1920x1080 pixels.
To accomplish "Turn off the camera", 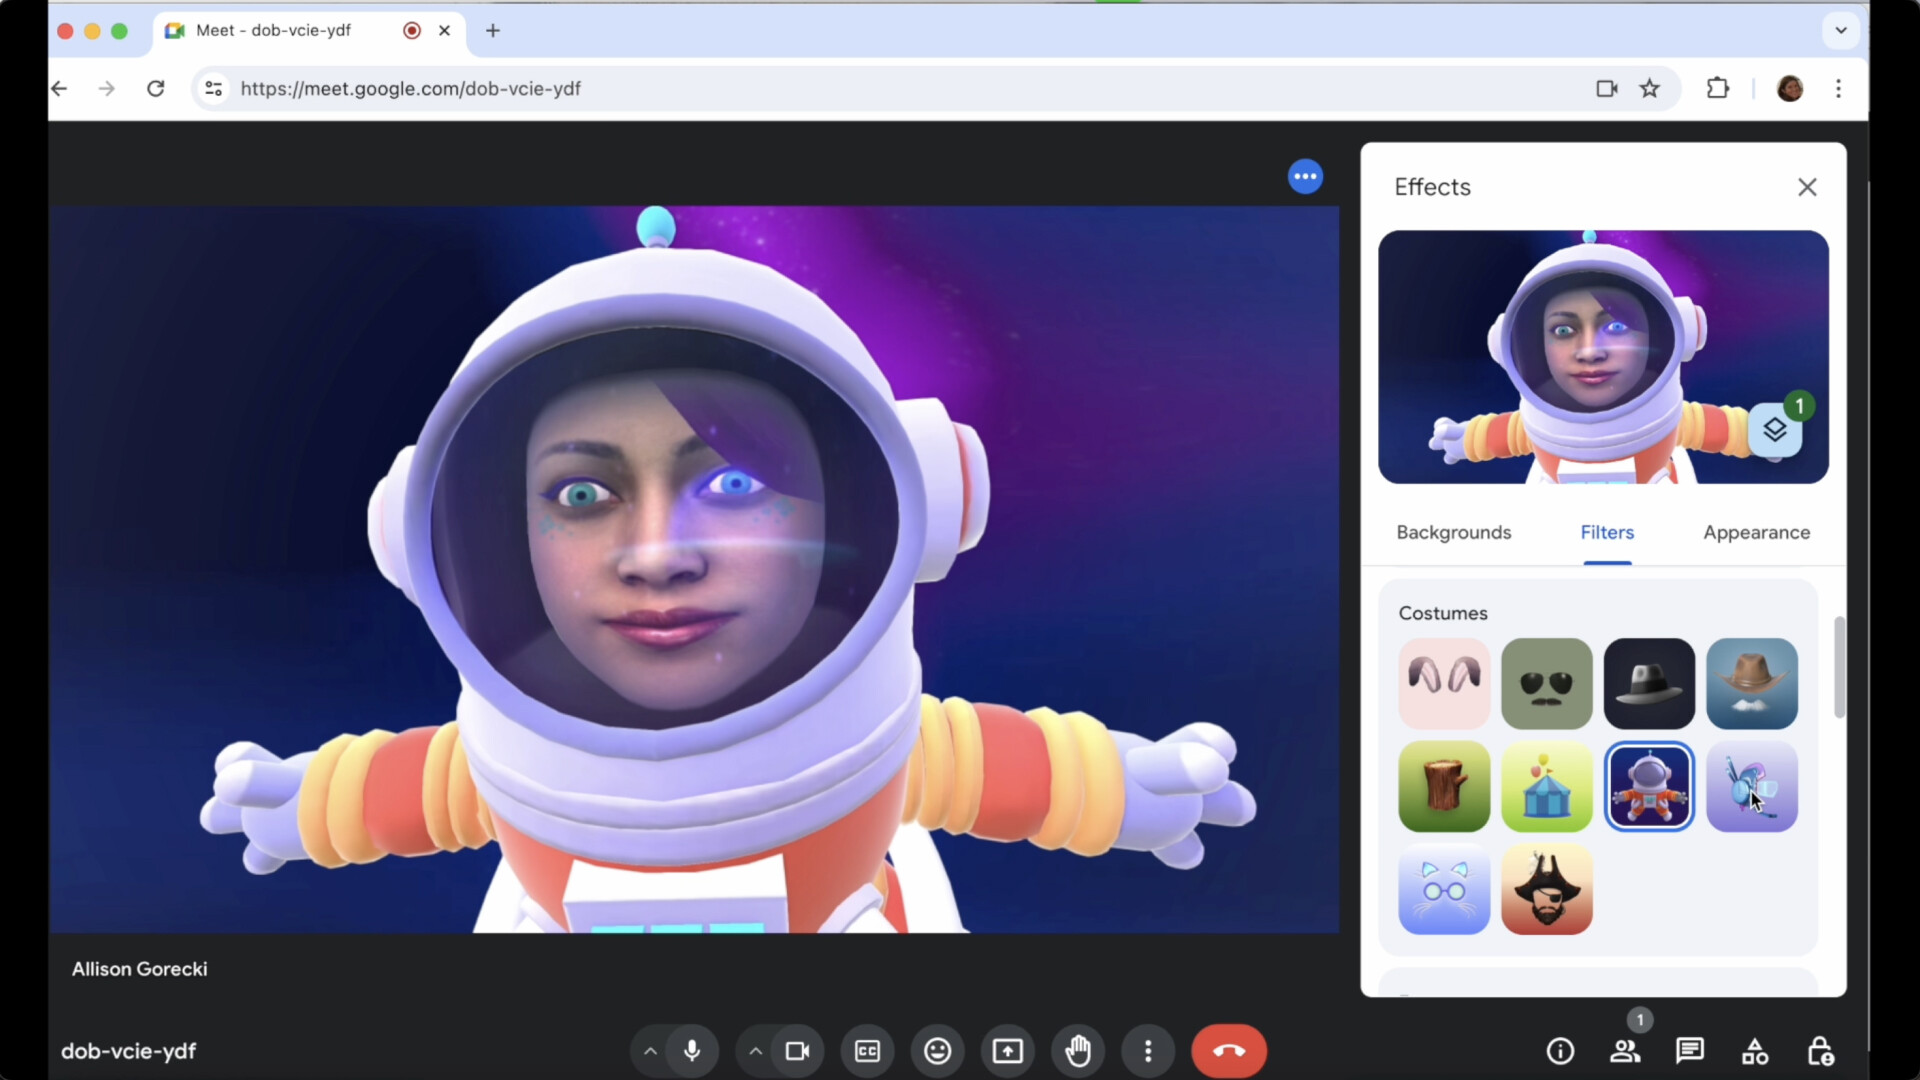I will point(797,1051).
